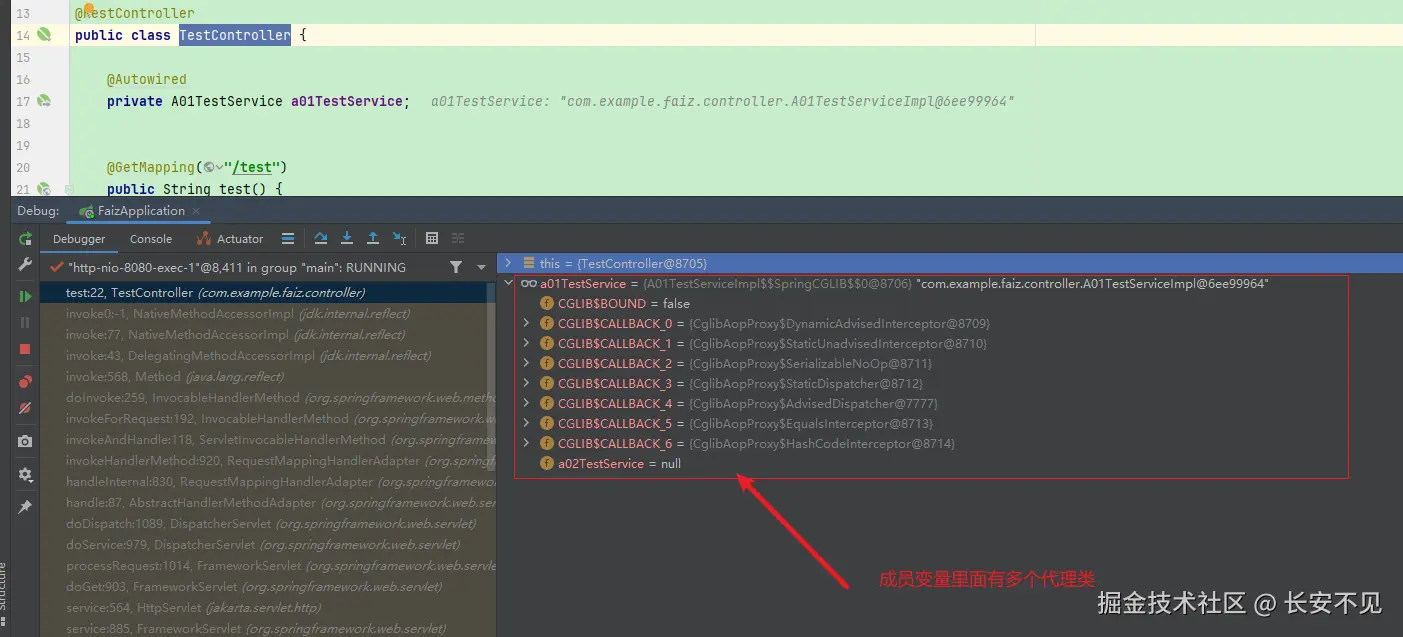Click the a01TestService field in the editor

click(346, 101)
